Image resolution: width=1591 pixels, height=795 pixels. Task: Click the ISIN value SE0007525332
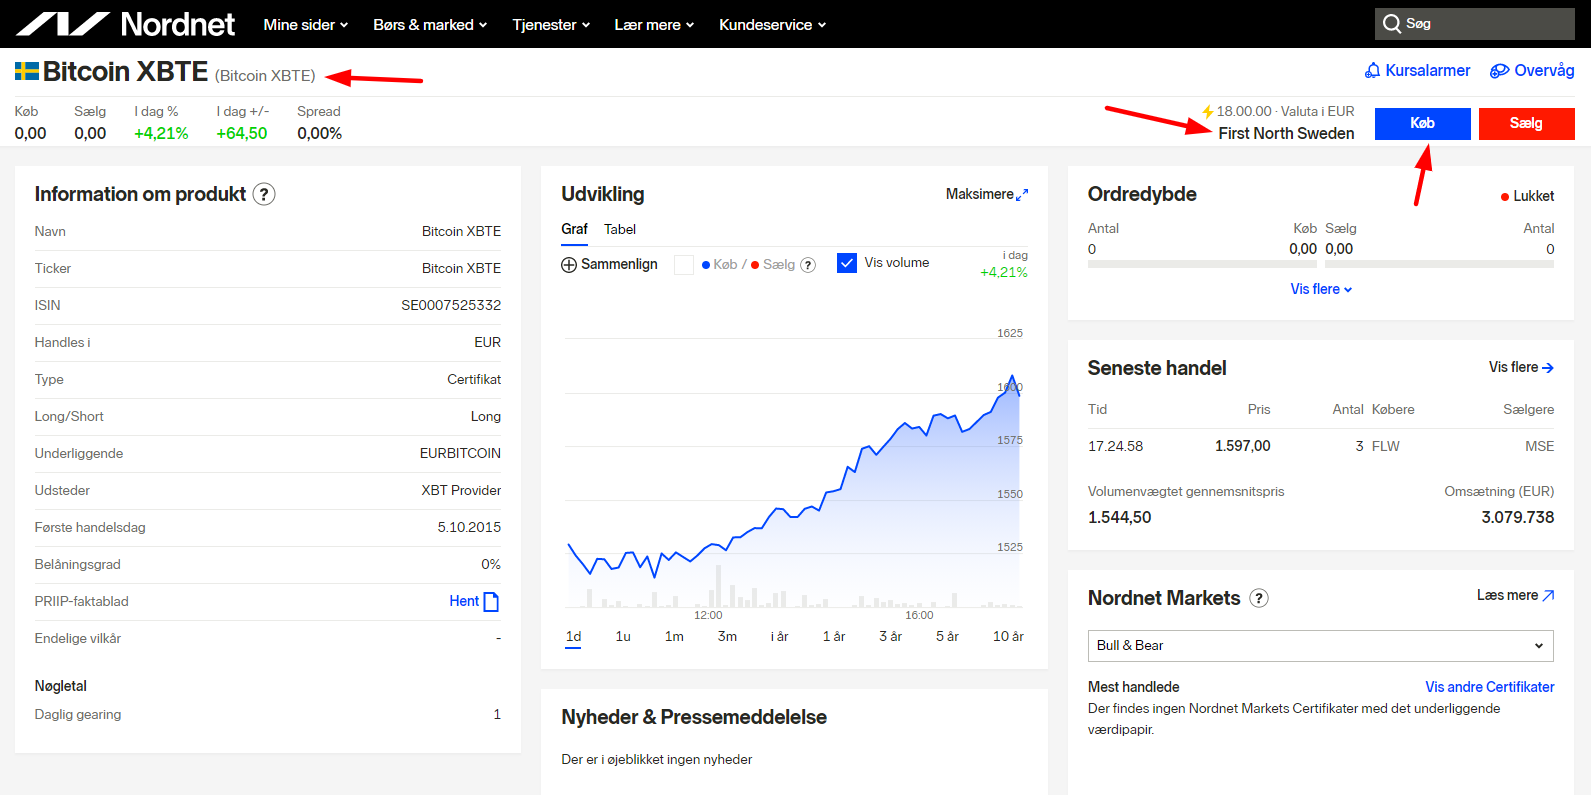point(451,306)
